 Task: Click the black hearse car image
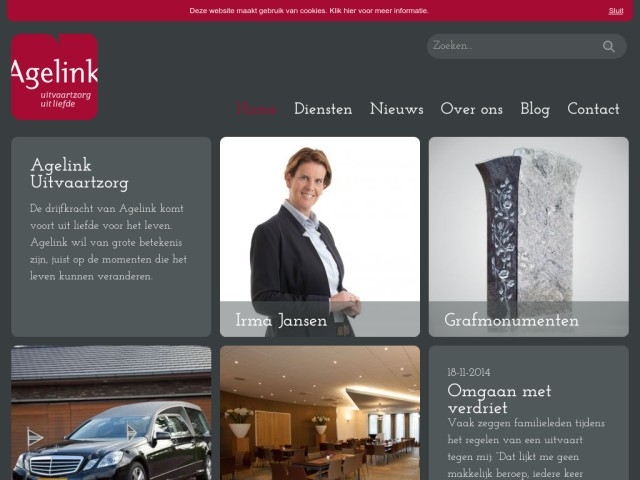click(111, 413)
